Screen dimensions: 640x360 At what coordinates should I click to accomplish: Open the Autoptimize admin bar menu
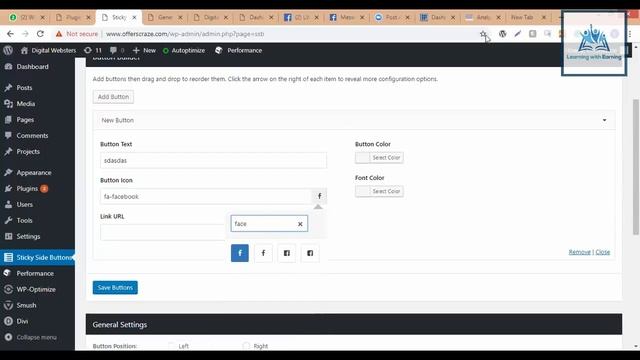[x=184, y=50]
